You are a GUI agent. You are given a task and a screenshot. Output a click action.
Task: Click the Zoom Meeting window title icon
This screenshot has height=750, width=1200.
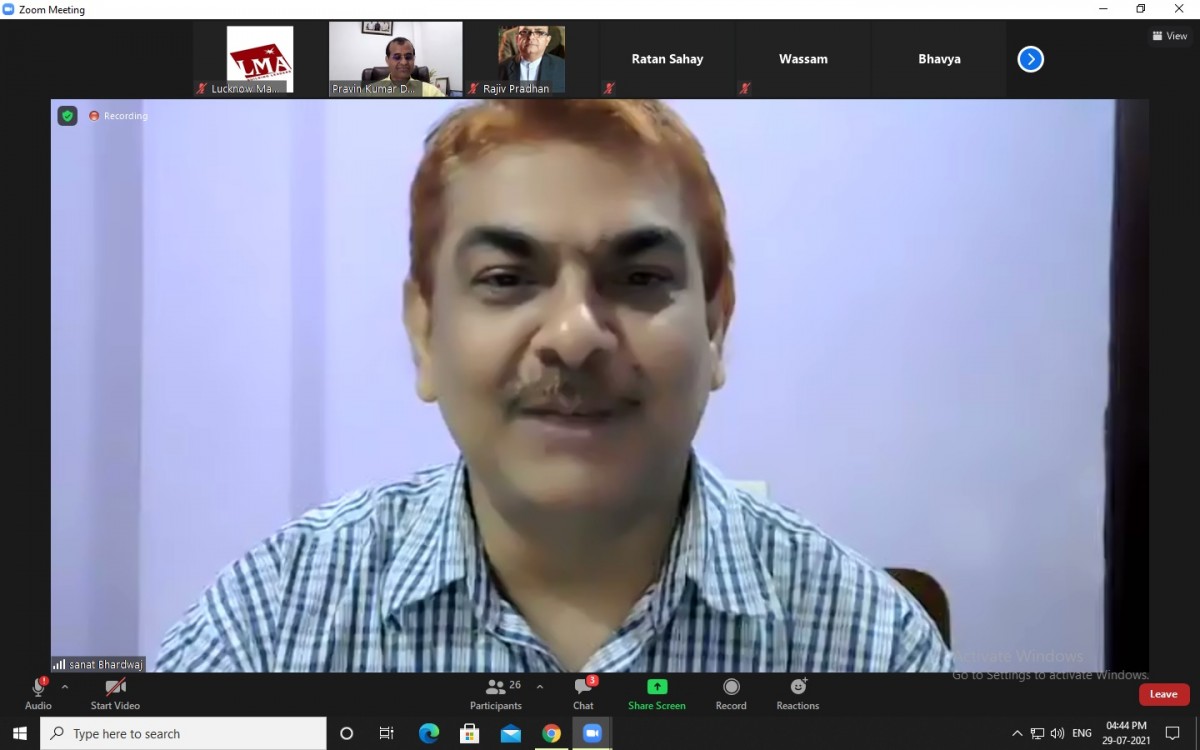9,9
